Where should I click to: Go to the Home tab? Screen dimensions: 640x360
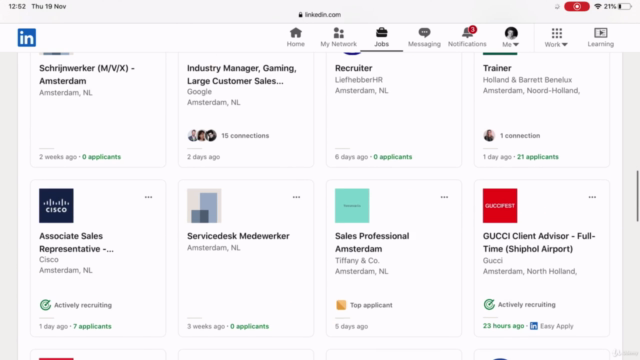point(296,38)
